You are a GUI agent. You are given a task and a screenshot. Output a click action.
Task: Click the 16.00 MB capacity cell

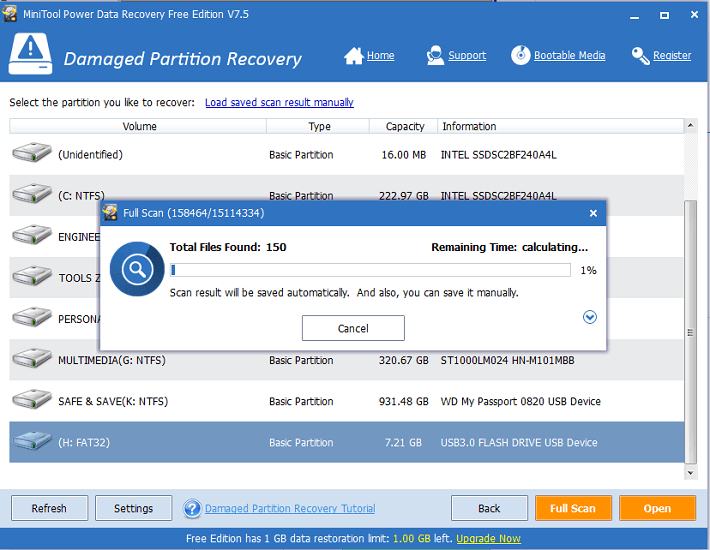tap(403, 155)
